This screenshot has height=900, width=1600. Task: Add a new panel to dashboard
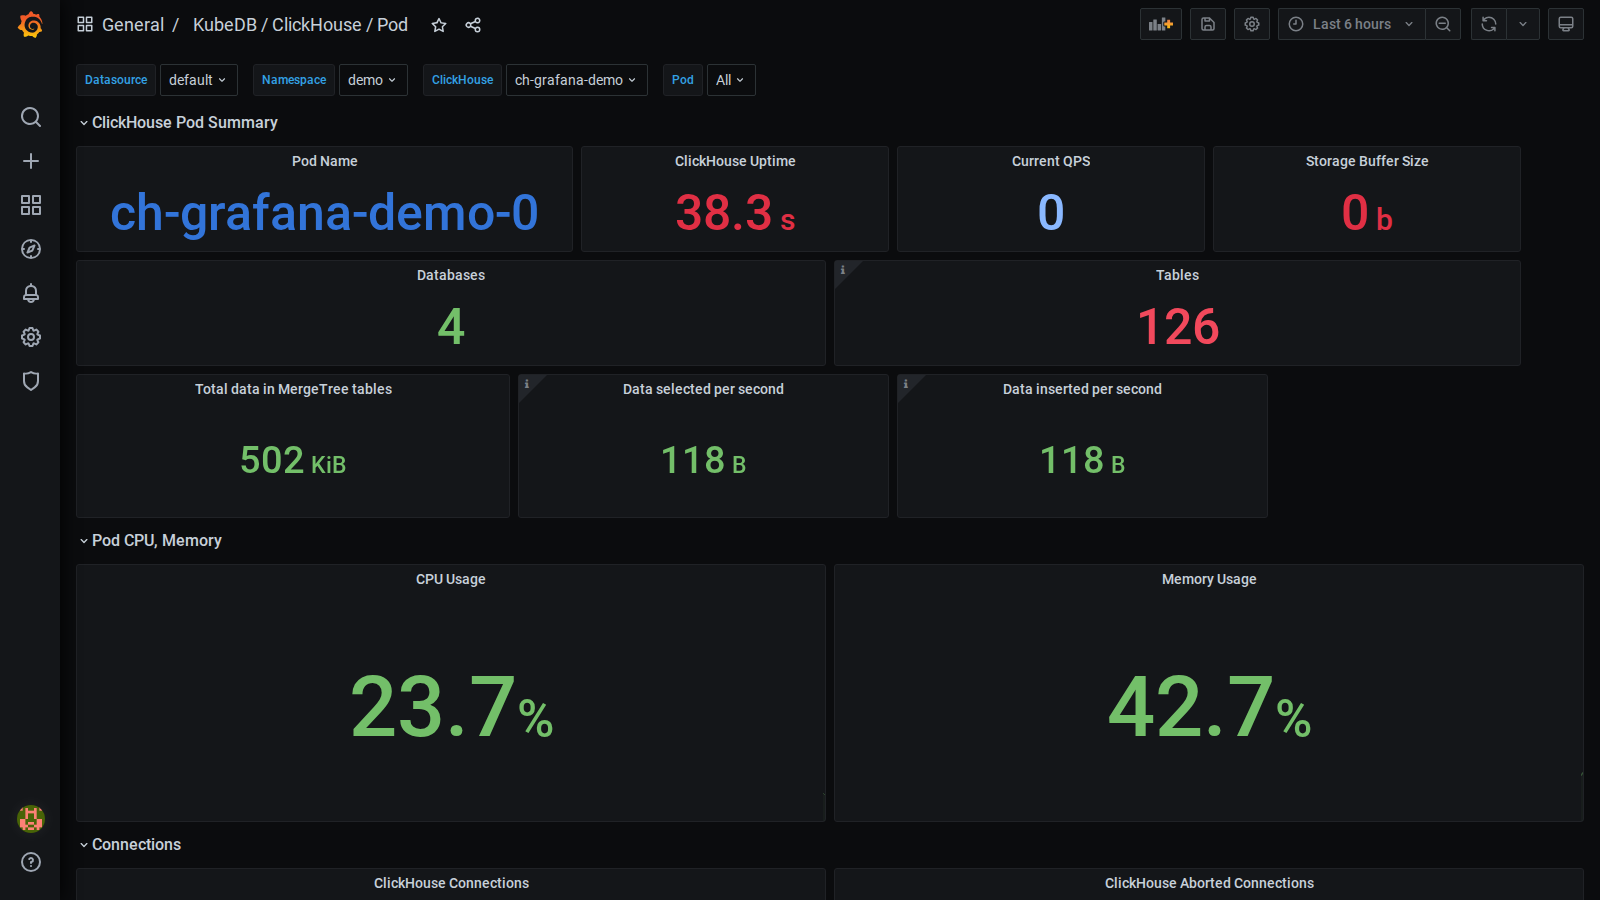[1161, 24]
